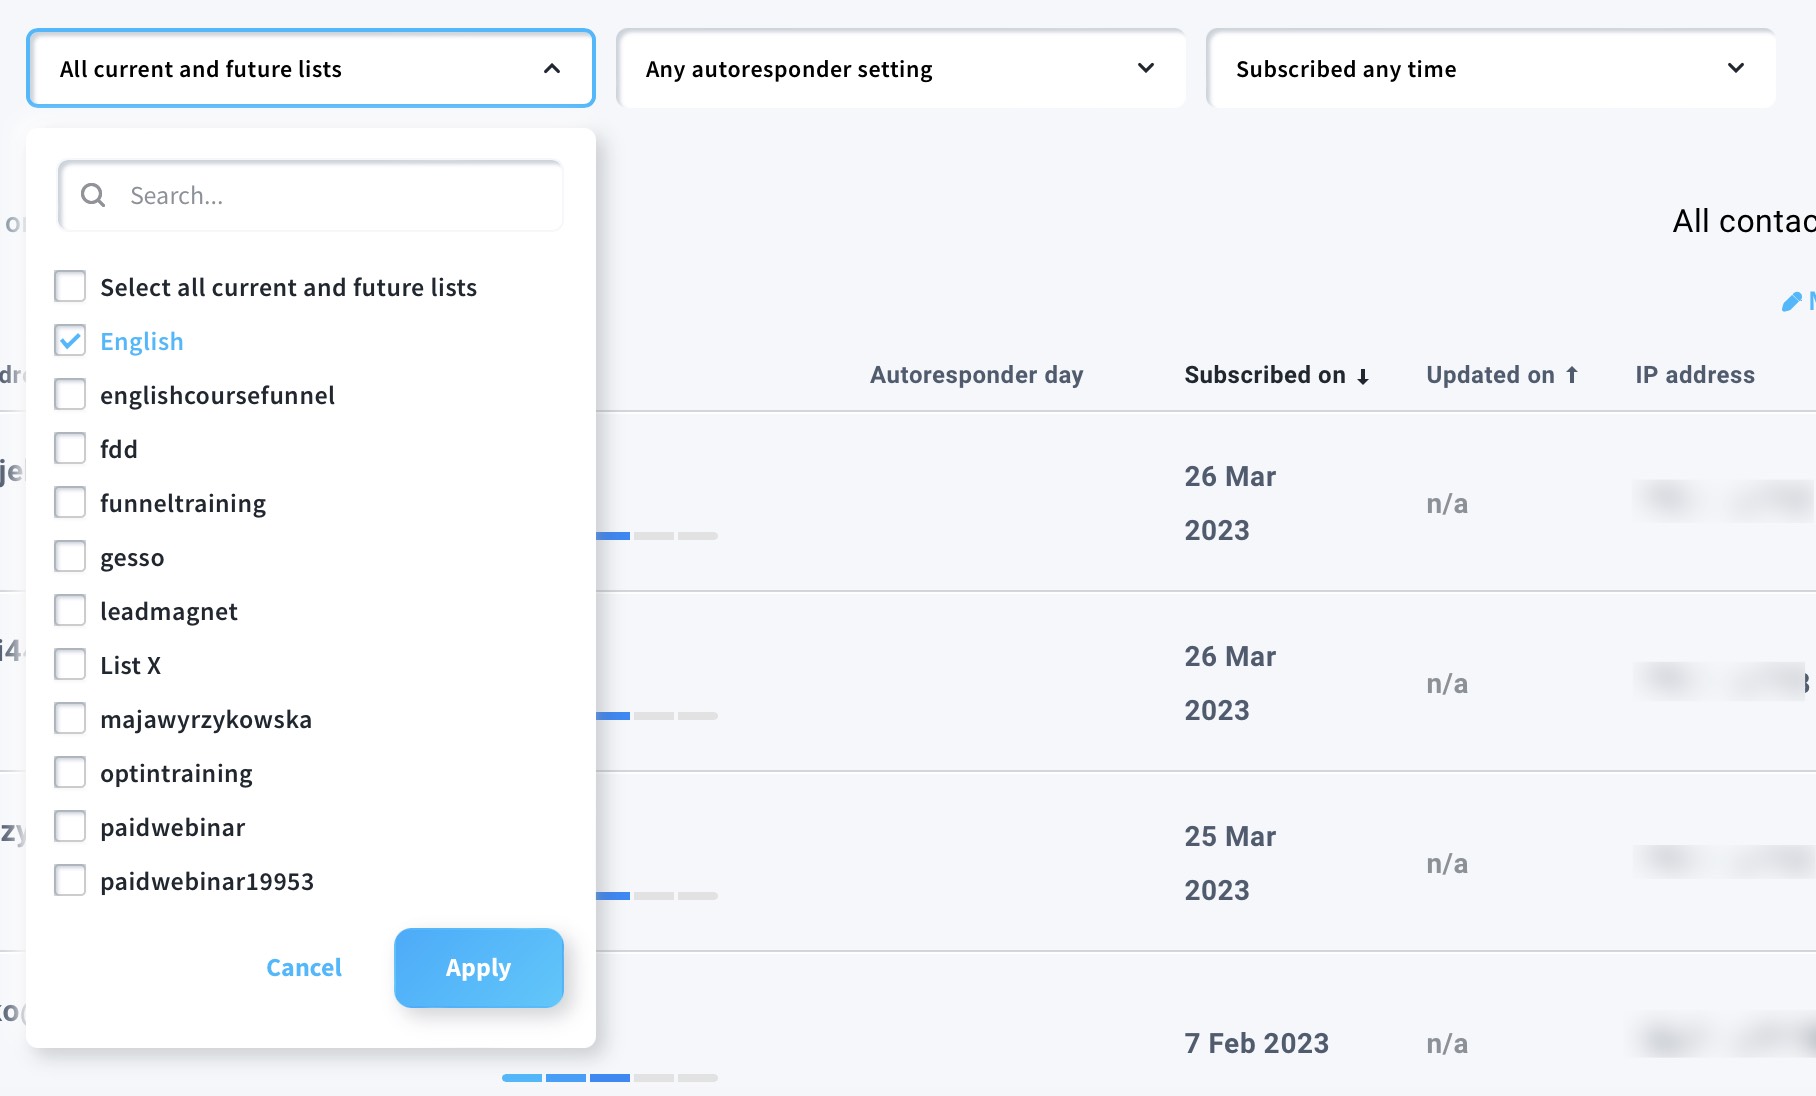
Task: Click the blue pencil edit icon
Action: coord(1791,302)
